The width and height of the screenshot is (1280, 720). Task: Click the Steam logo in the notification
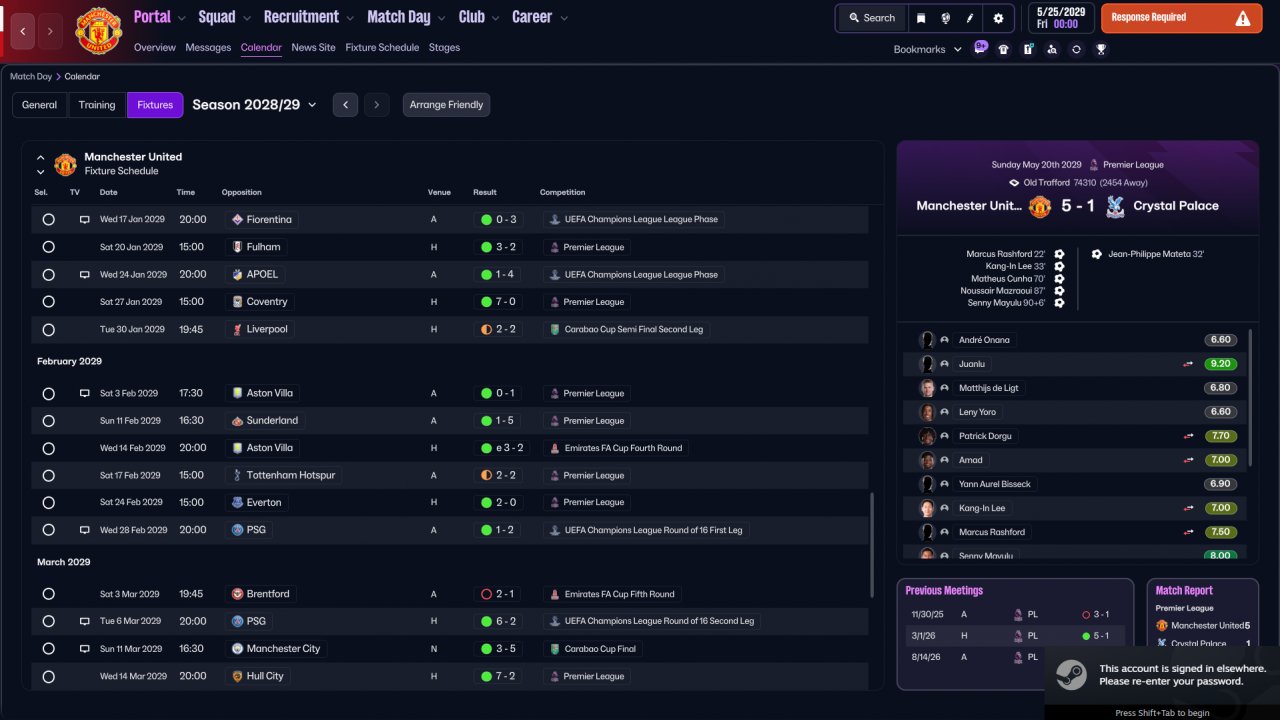pyautogui.click(x=1071, y=676)
